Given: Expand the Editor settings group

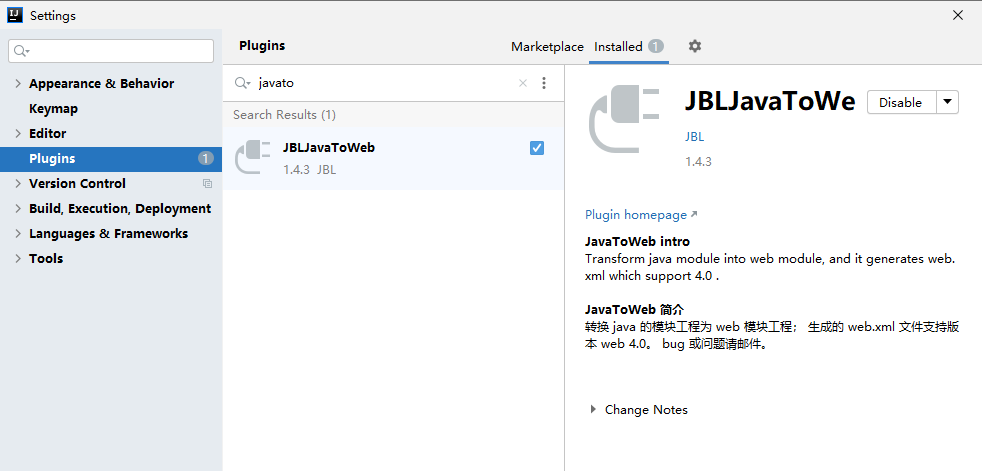Looking at the screenshot, I should point(18,133).
